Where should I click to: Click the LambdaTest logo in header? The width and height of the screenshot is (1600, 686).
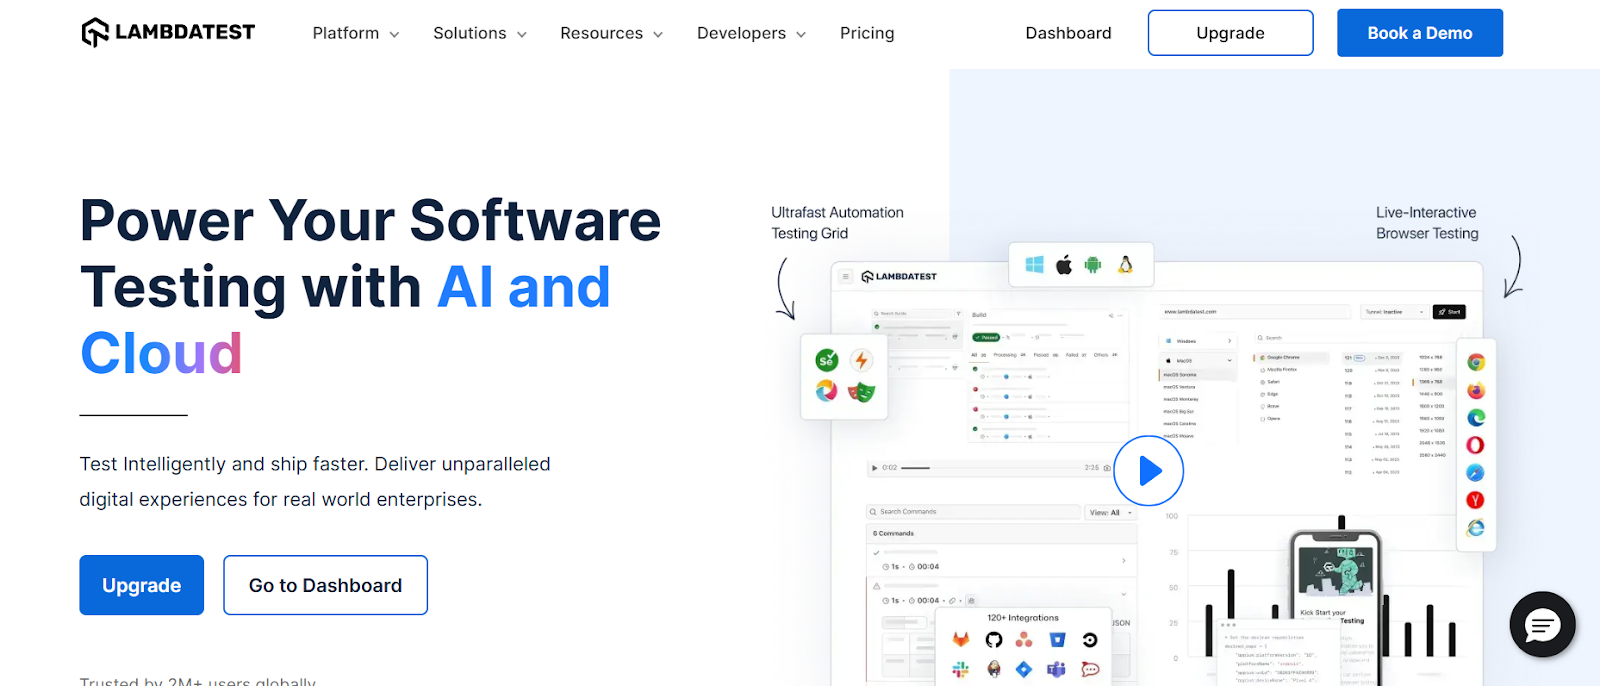168,32
